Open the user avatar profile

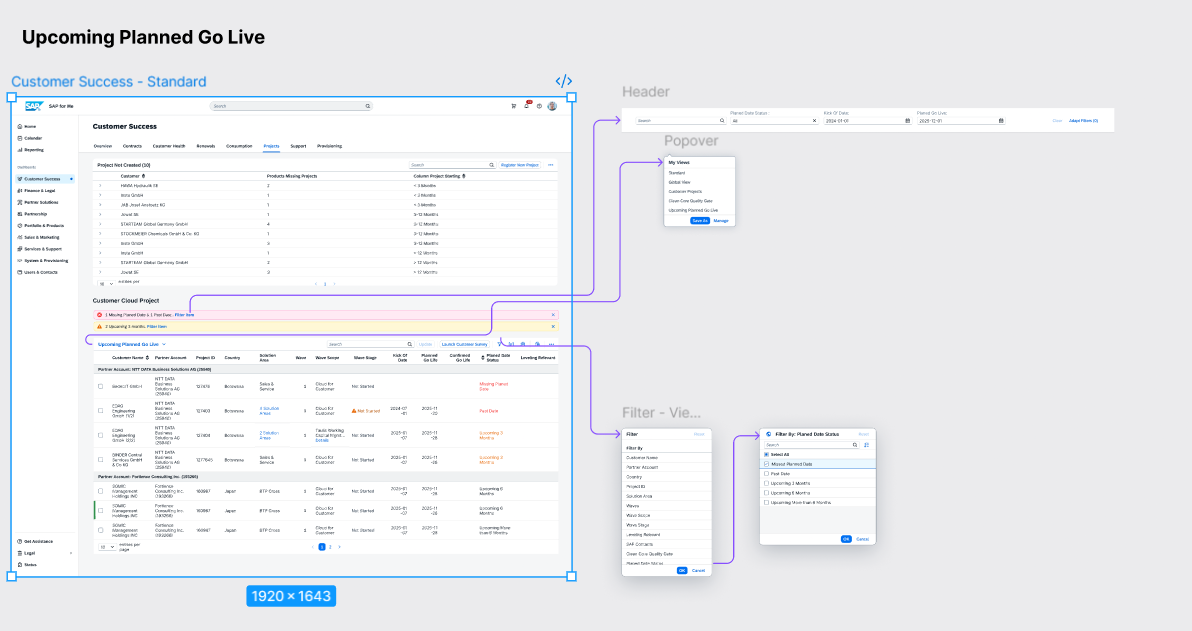click(552, 106)
